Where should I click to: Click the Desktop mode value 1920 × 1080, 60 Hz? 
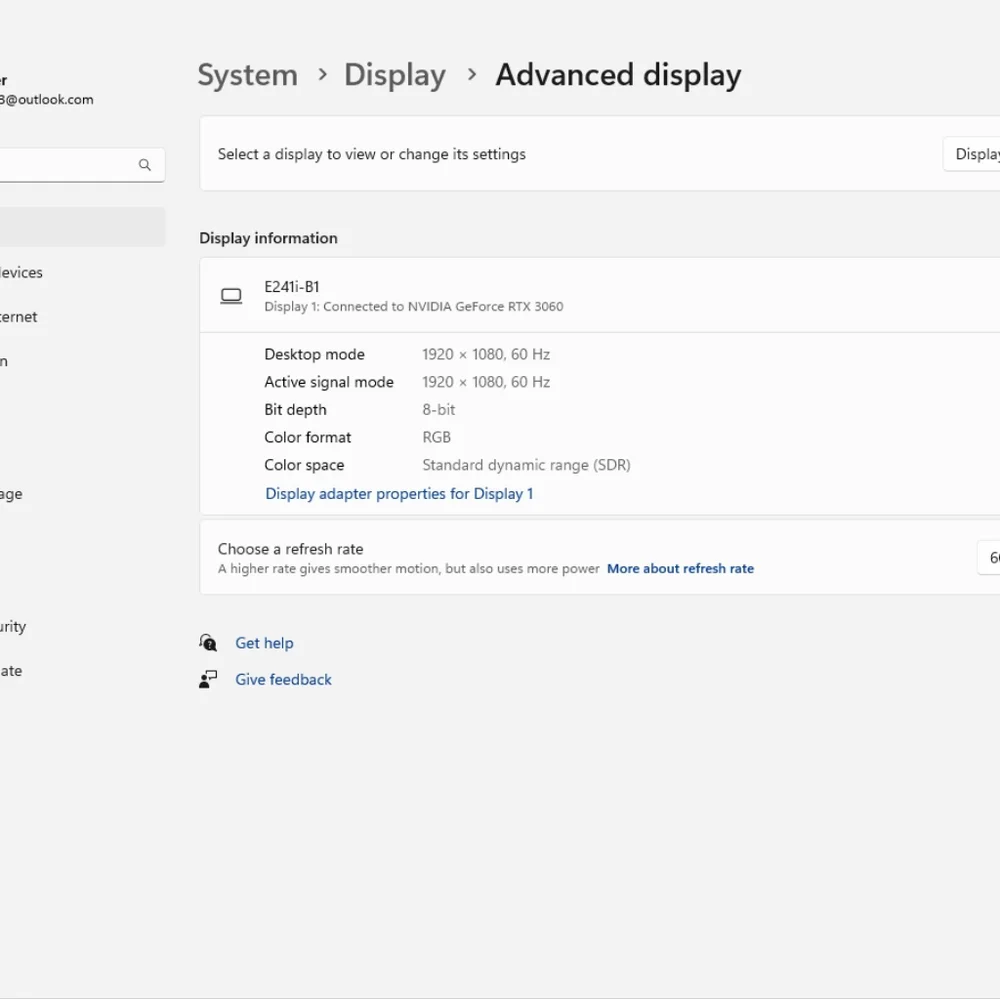pyautogui.click(x=486, y=355)
